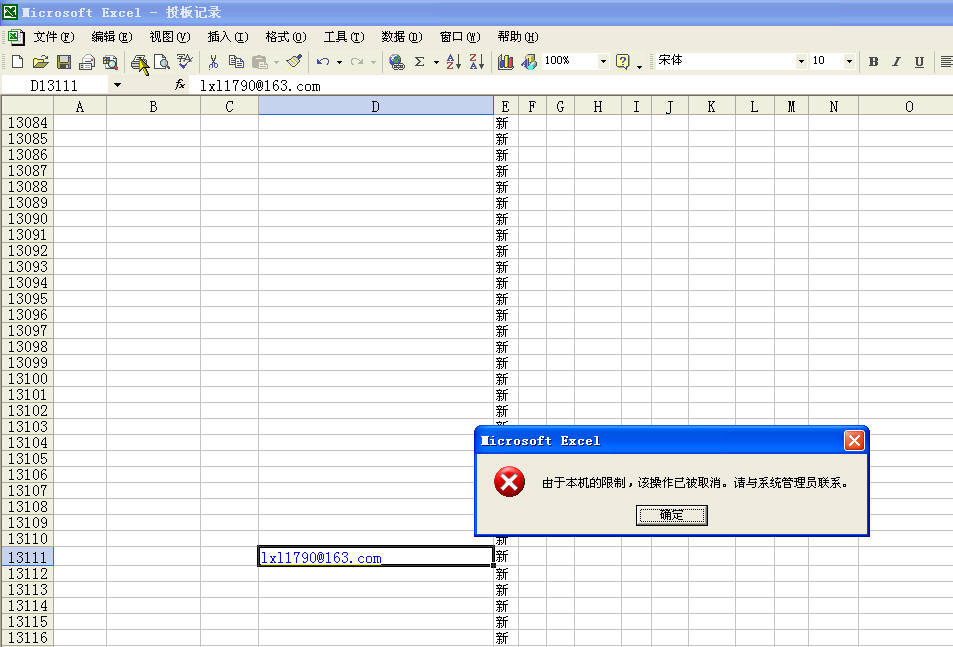Open the 文件 menu

tap(53, 37)
